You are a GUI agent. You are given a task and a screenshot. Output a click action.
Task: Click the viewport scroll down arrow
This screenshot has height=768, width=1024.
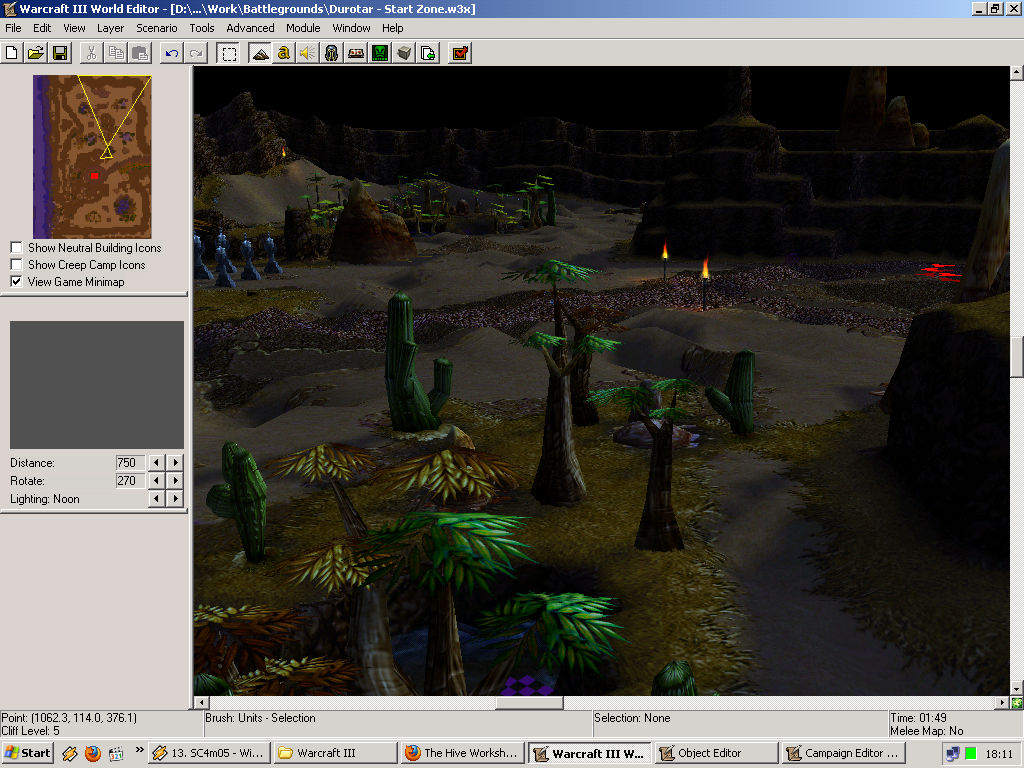(1017, 689)
